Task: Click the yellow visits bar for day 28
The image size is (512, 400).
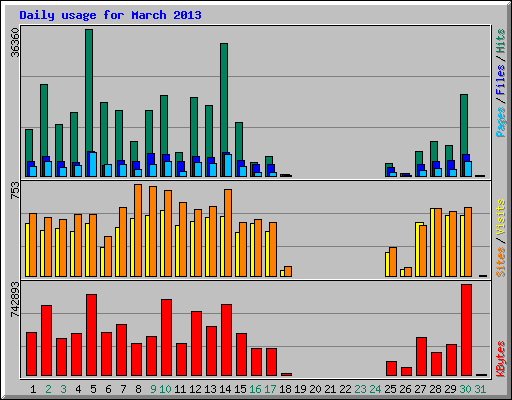Action: tap(432, 242)
